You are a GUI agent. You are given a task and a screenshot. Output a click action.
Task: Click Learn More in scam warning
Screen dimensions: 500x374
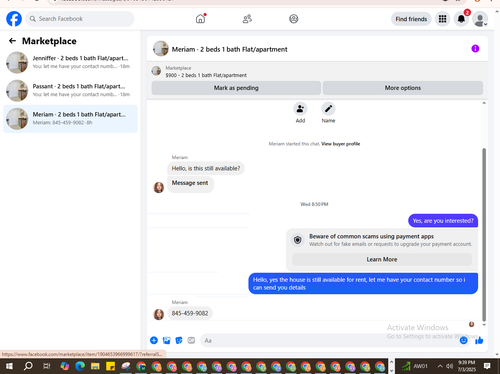tap(382, 259)
